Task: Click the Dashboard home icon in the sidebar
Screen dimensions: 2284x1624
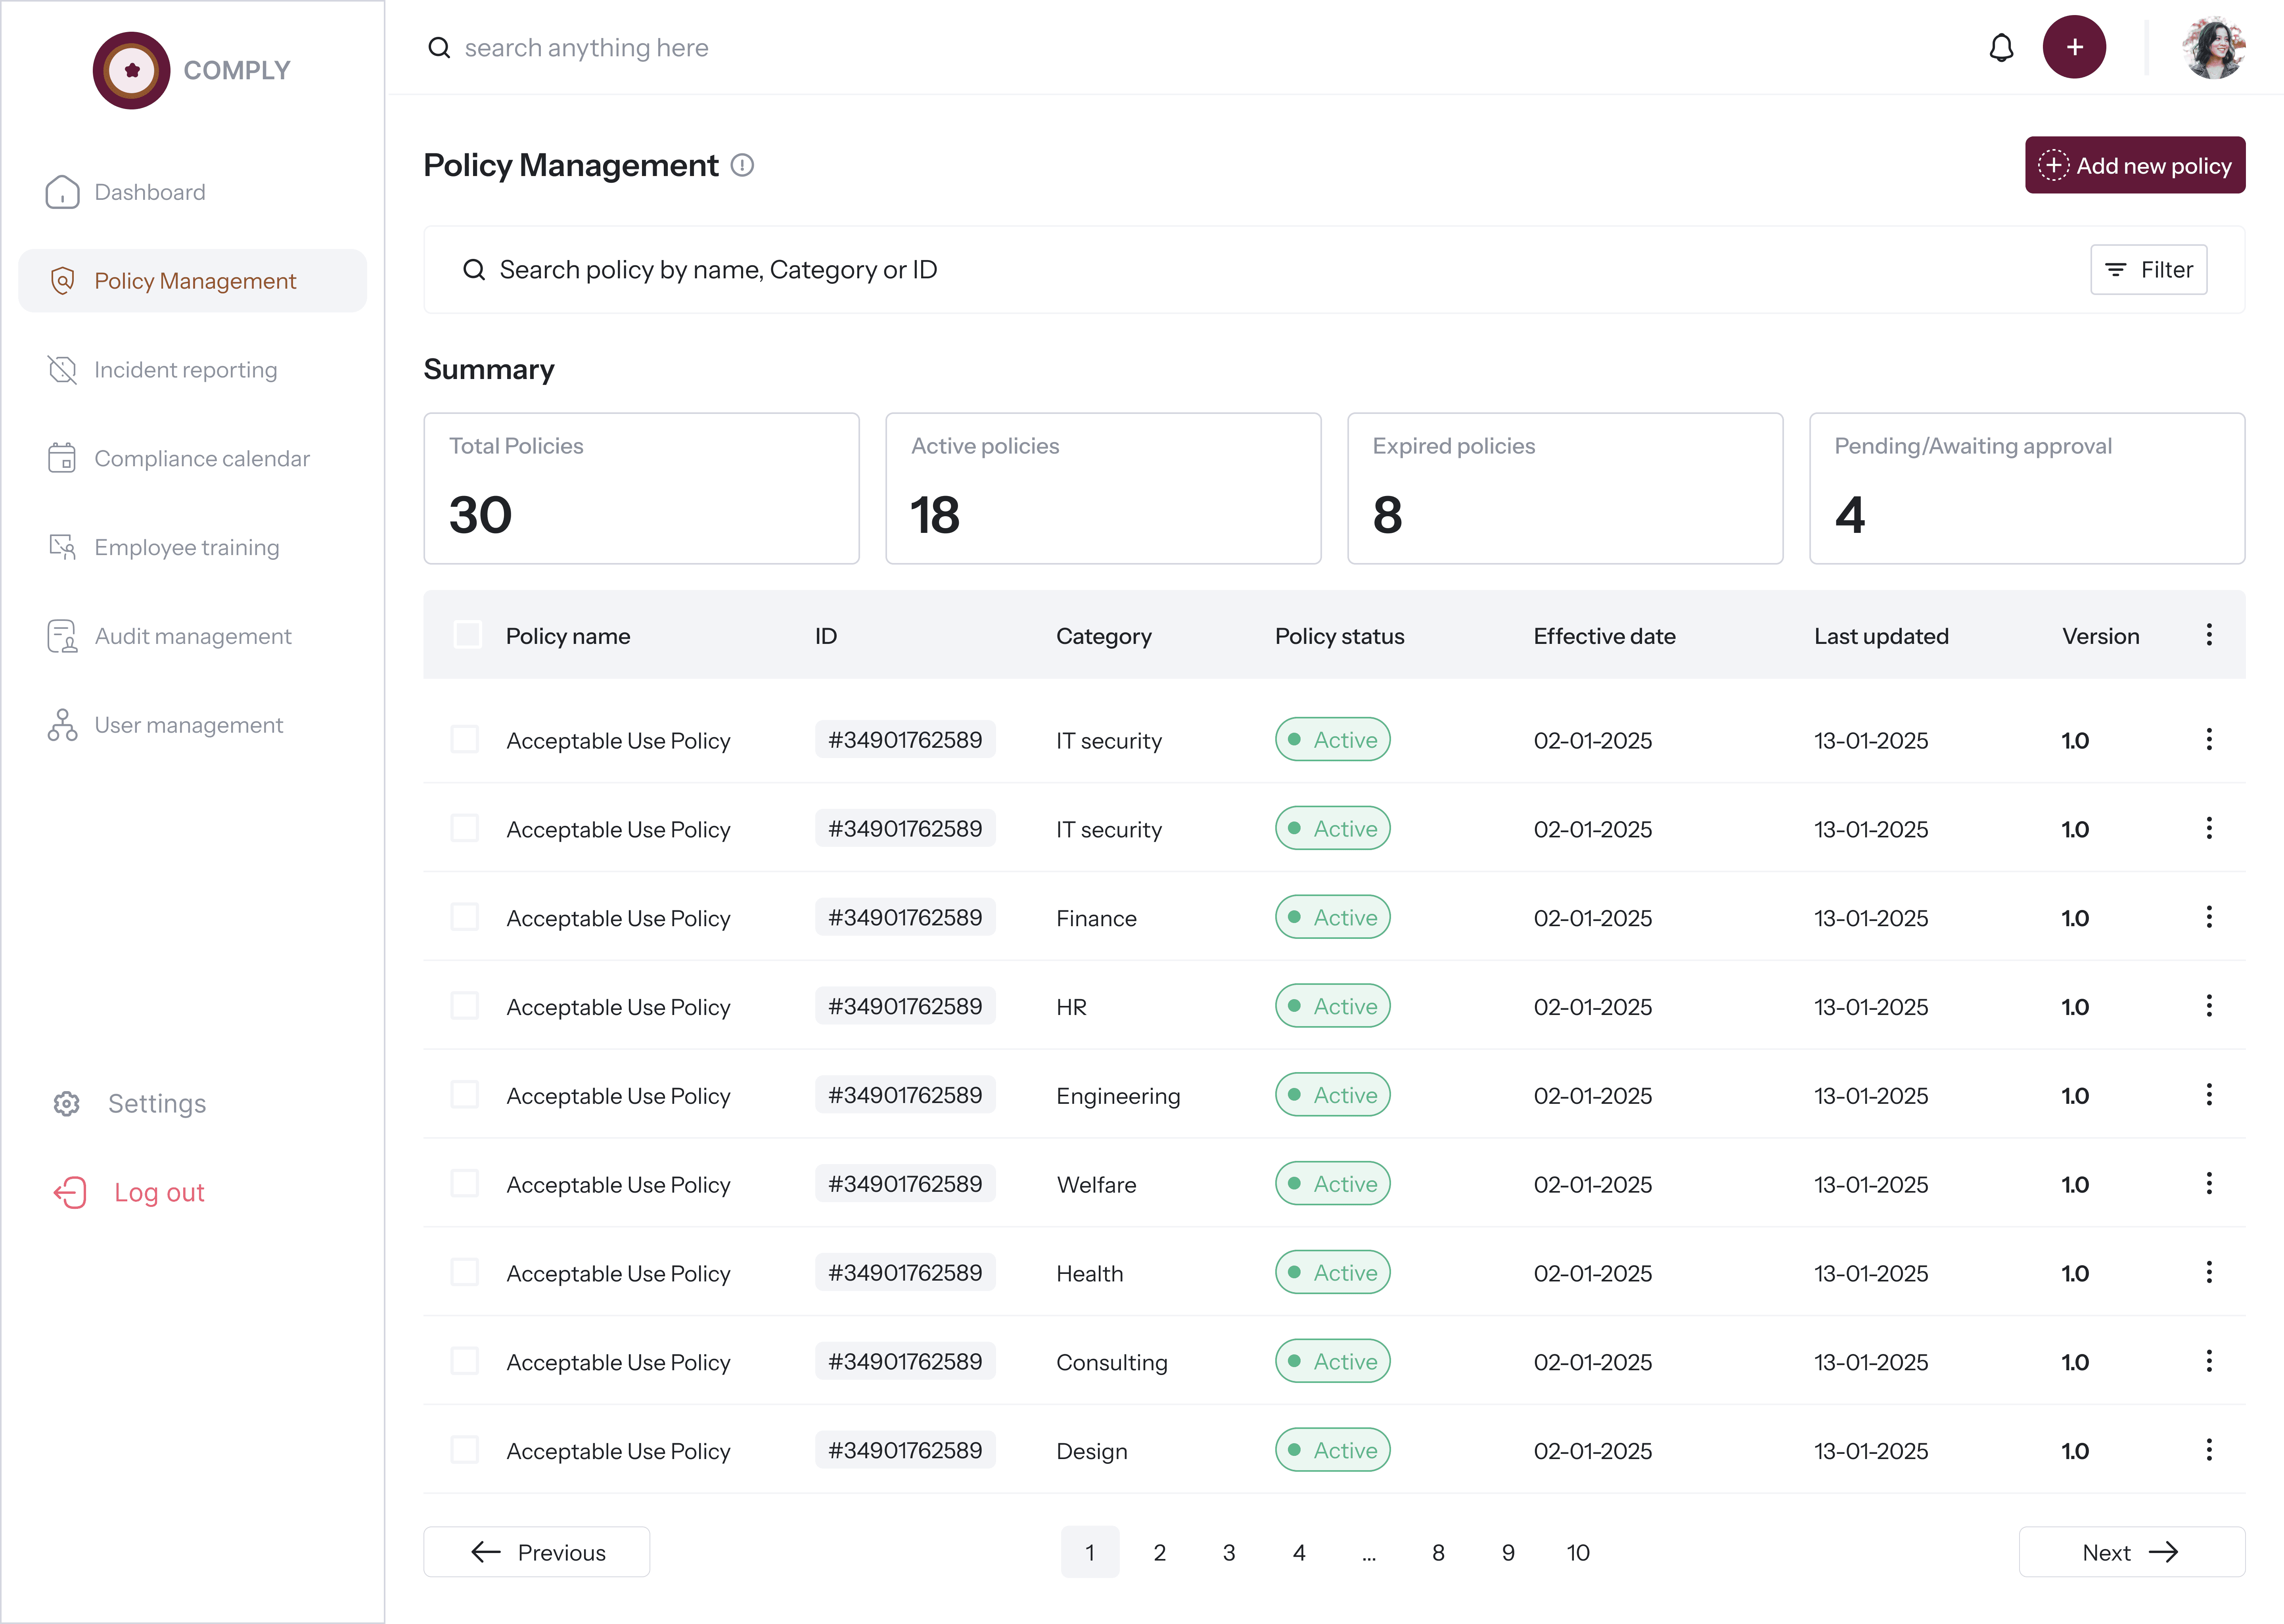Action: point(62,192)
